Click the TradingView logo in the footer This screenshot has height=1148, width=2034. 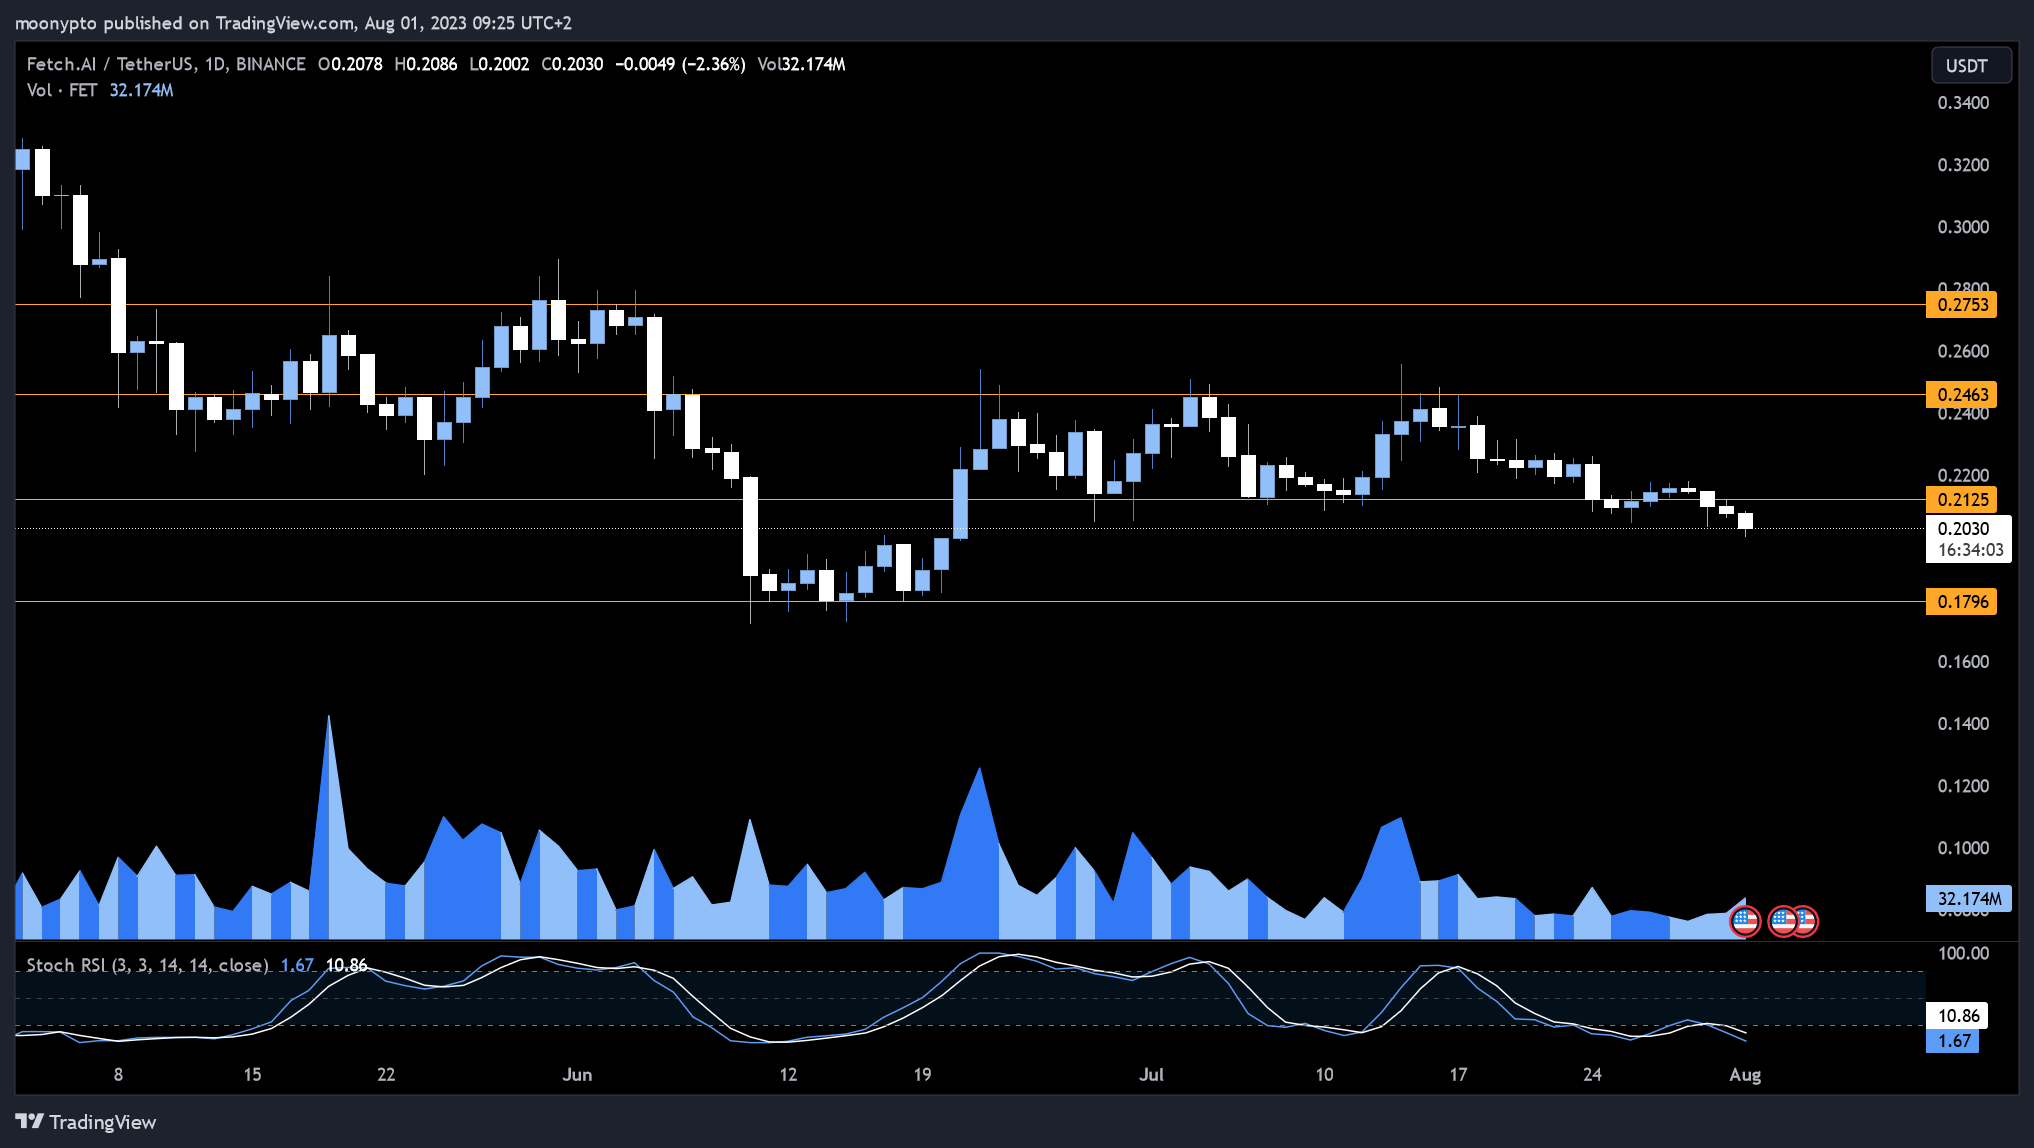click(86, 1122)
